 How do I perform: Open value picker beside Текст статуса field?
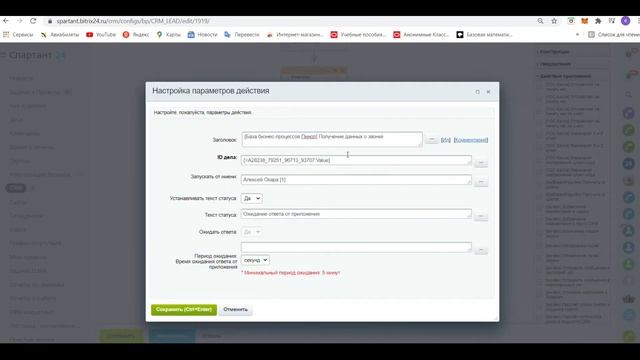coord(481,216)
